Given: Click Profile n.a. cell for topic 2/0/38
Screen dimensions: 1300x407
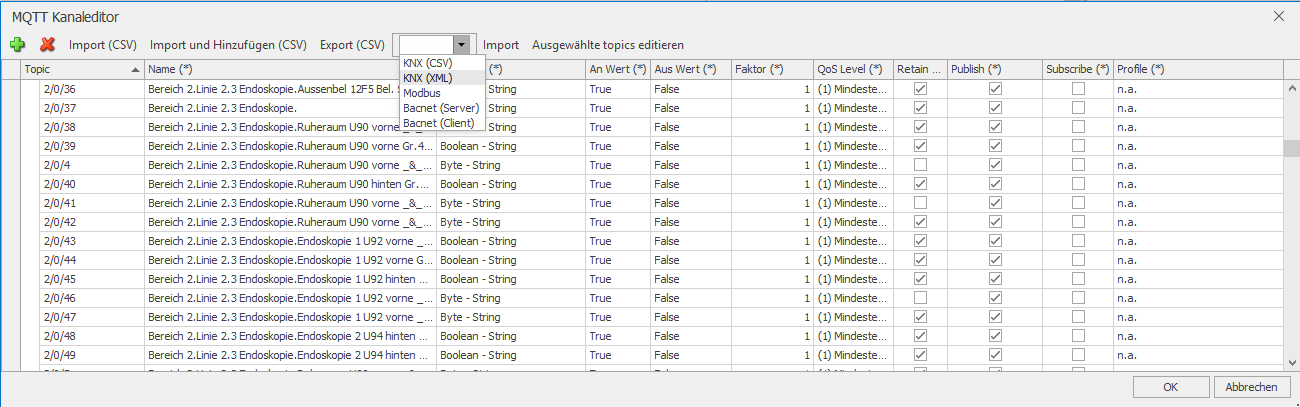Looking at the screenshot, I should click(1198, 127).
